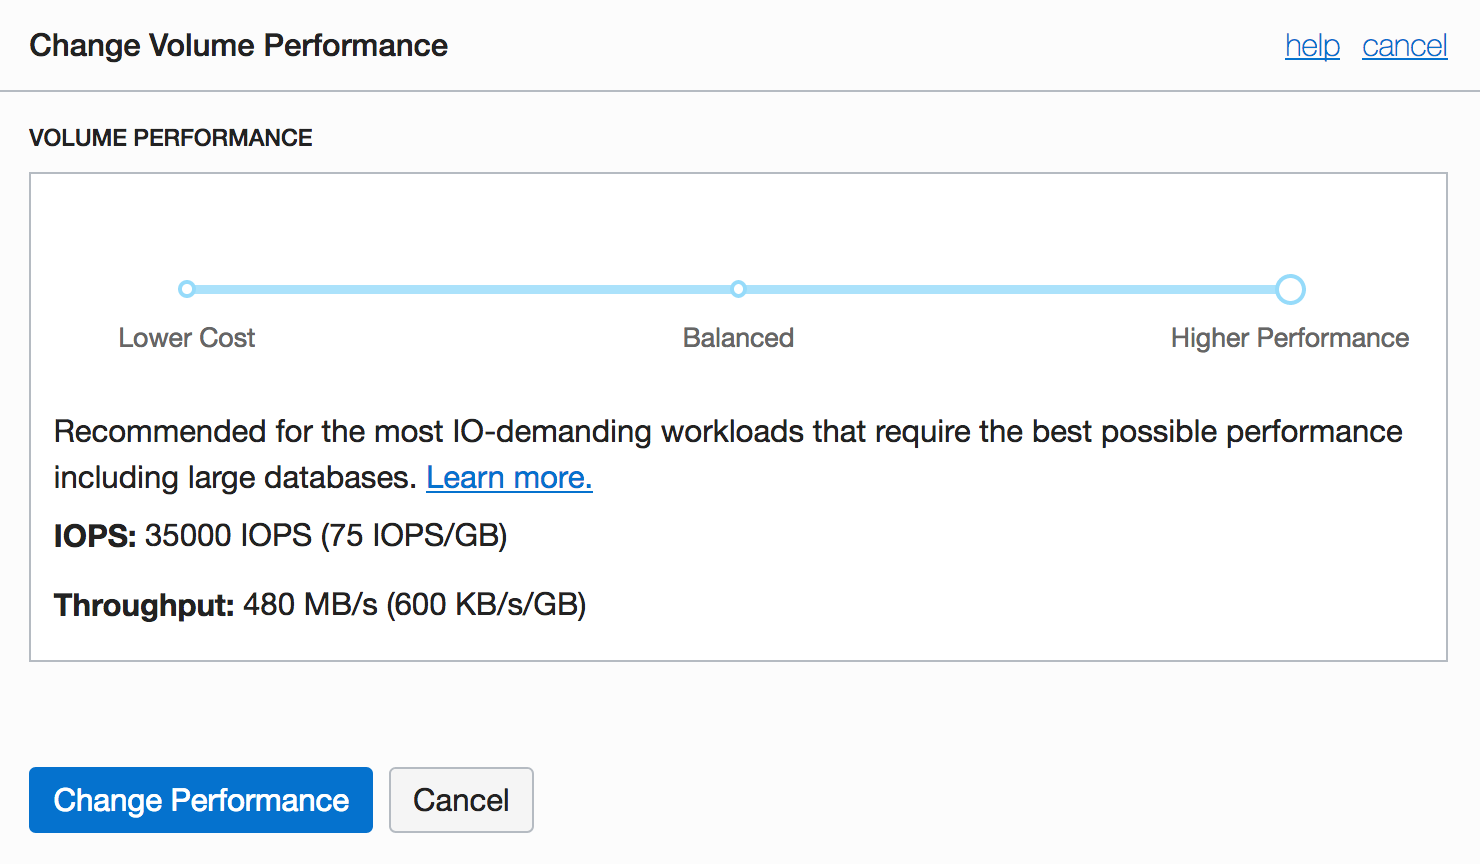Open the Learn more link
This screenshot has width=1480, height=864.
point(509,477)
